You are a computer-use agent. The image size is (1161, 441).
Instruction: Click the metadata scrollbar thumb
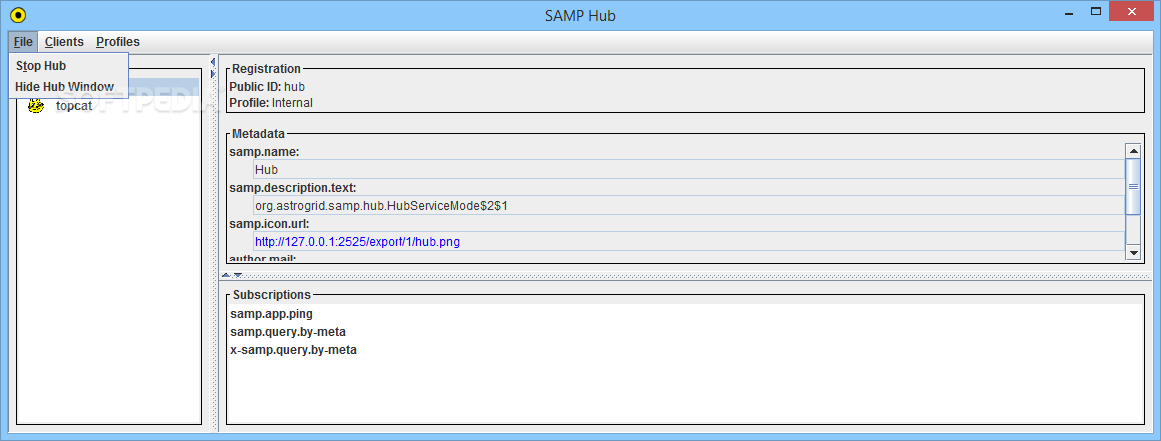click(x=1133, y=186)
